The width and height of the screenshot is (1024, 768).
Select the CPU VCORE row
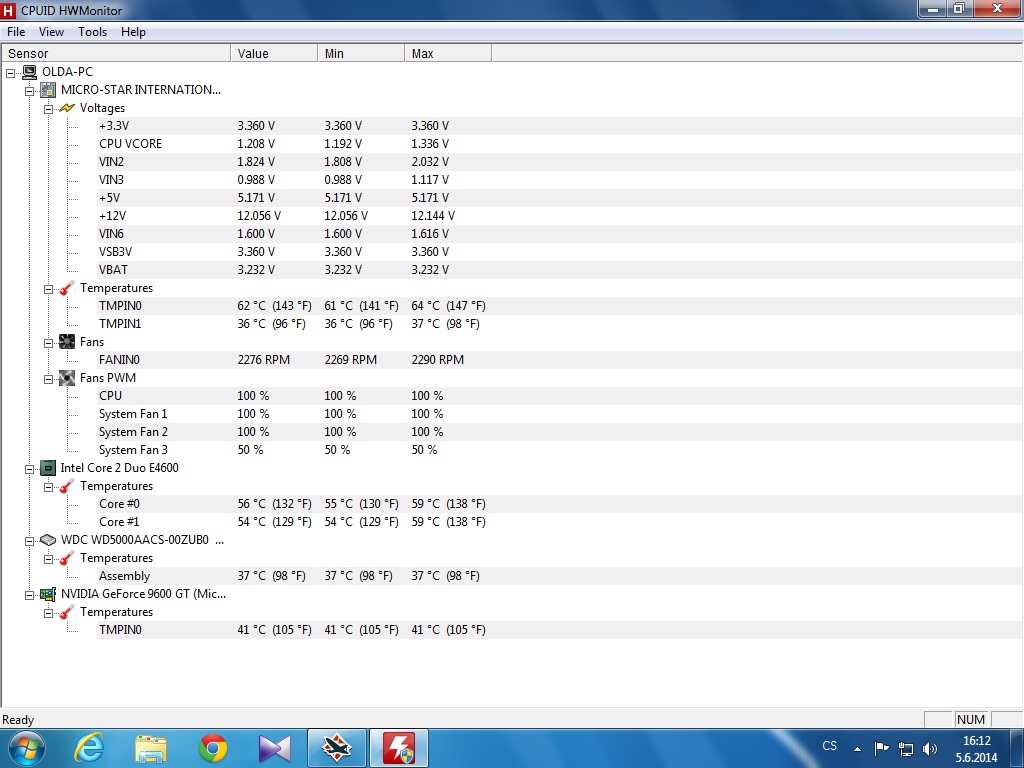[560, 144]
